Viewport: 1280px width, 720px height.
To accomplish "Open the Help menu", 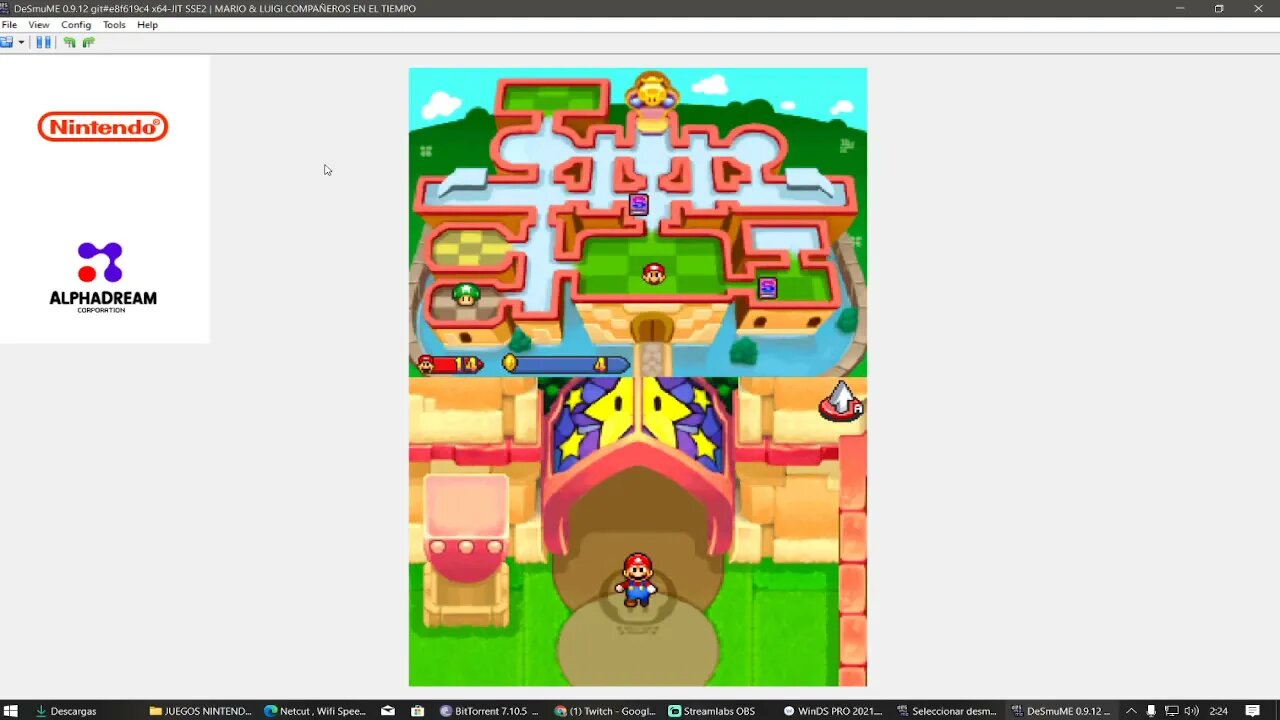I will [147, 25].
